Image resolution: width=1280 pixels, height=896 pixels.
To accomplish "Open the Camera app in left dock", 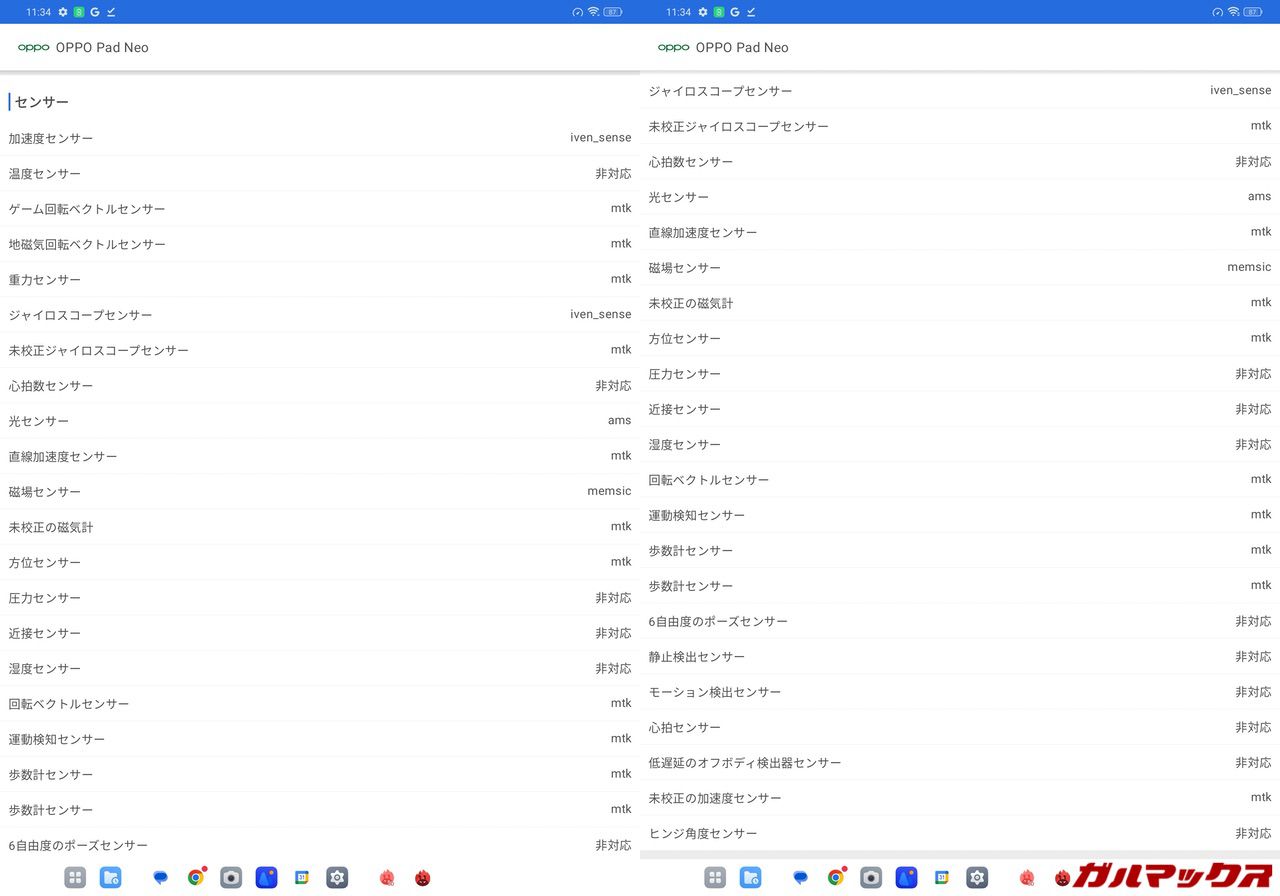I will tap(231, 878).
